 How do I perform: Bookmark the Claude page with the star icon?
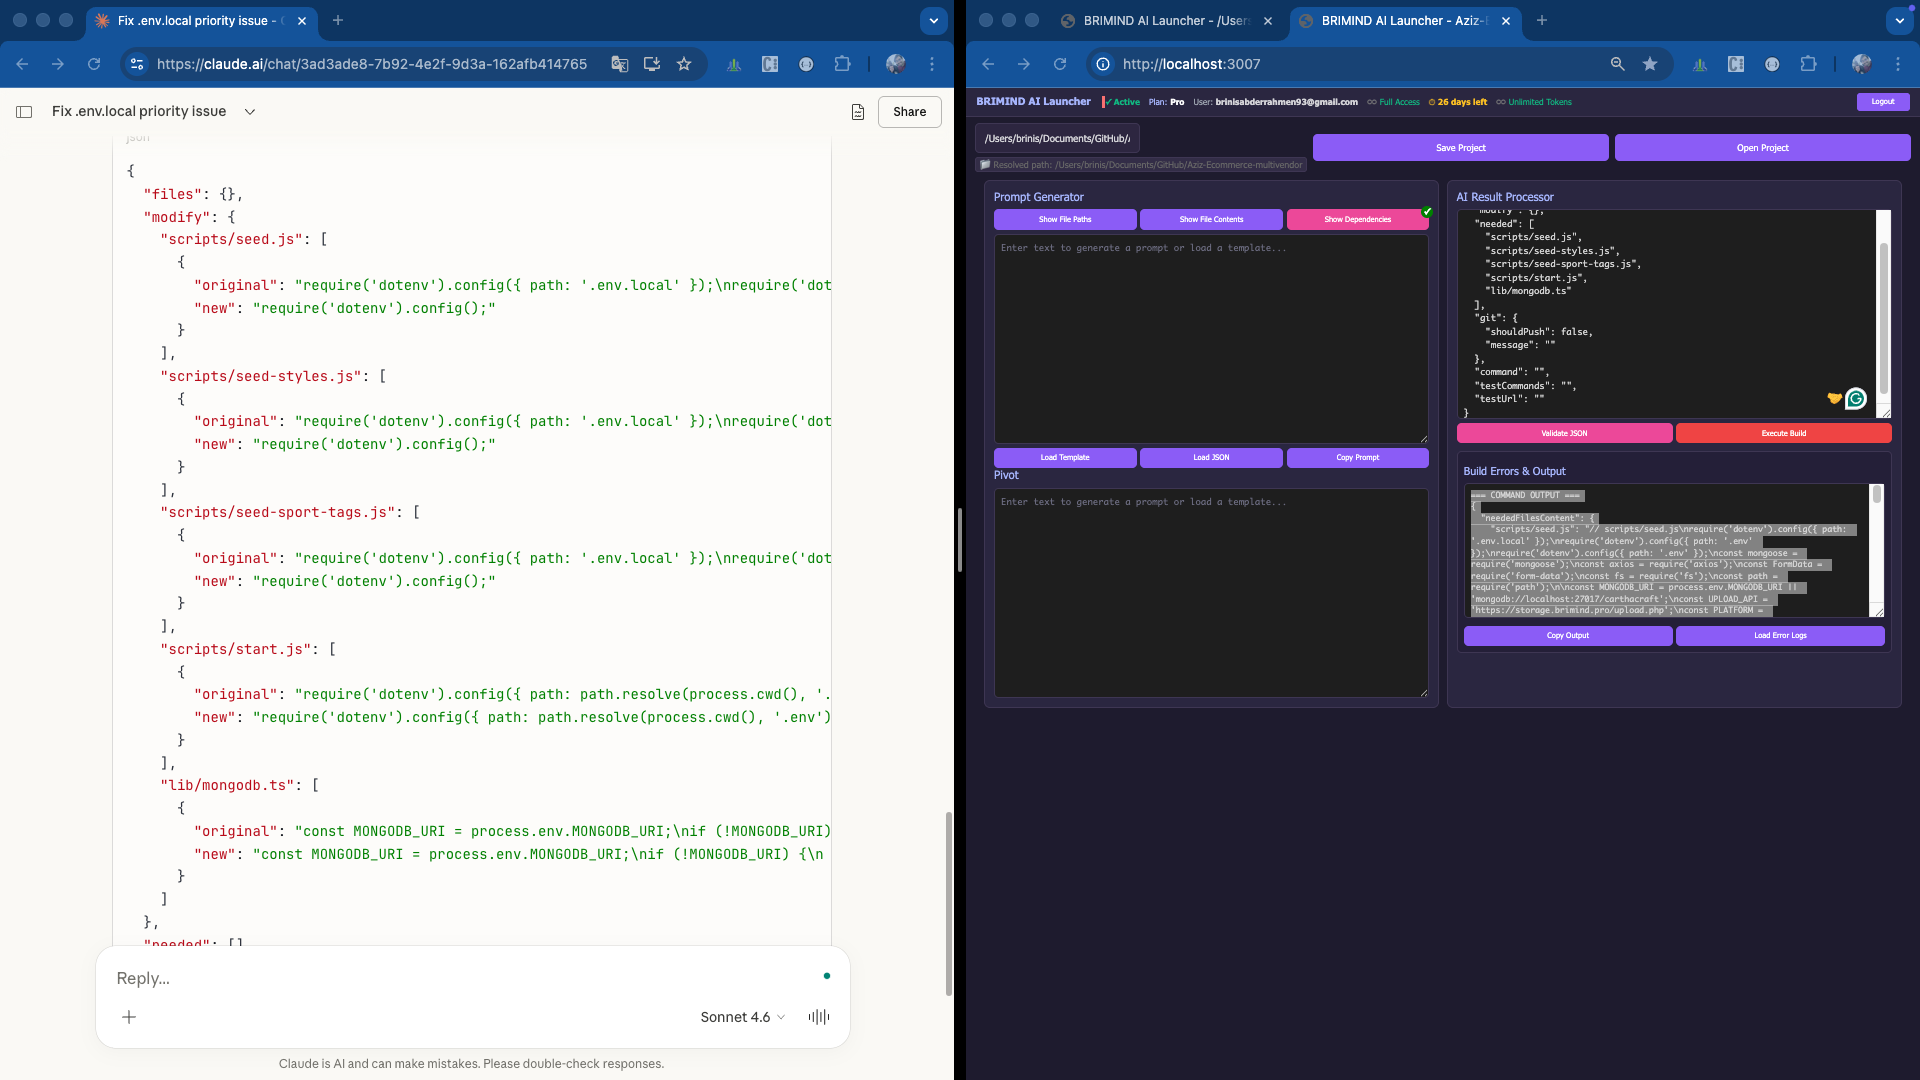[684, 64]
